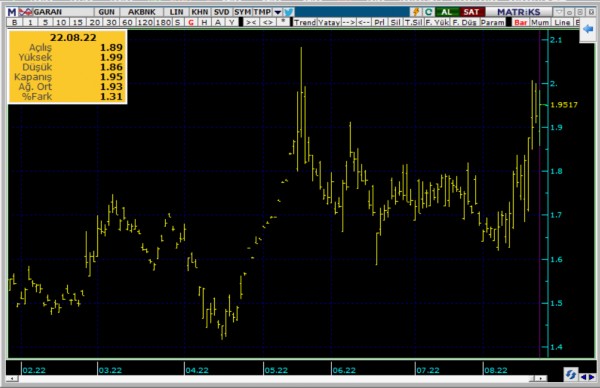Click the <> expand chart icon

pyautogui.click(x=267, y=23)
